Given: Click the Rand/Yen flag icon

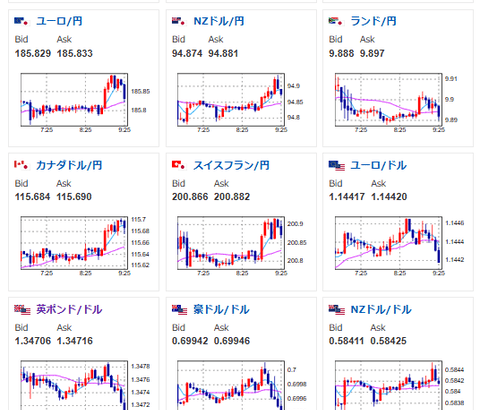Looking at the screenshot, I should point(335,21).
